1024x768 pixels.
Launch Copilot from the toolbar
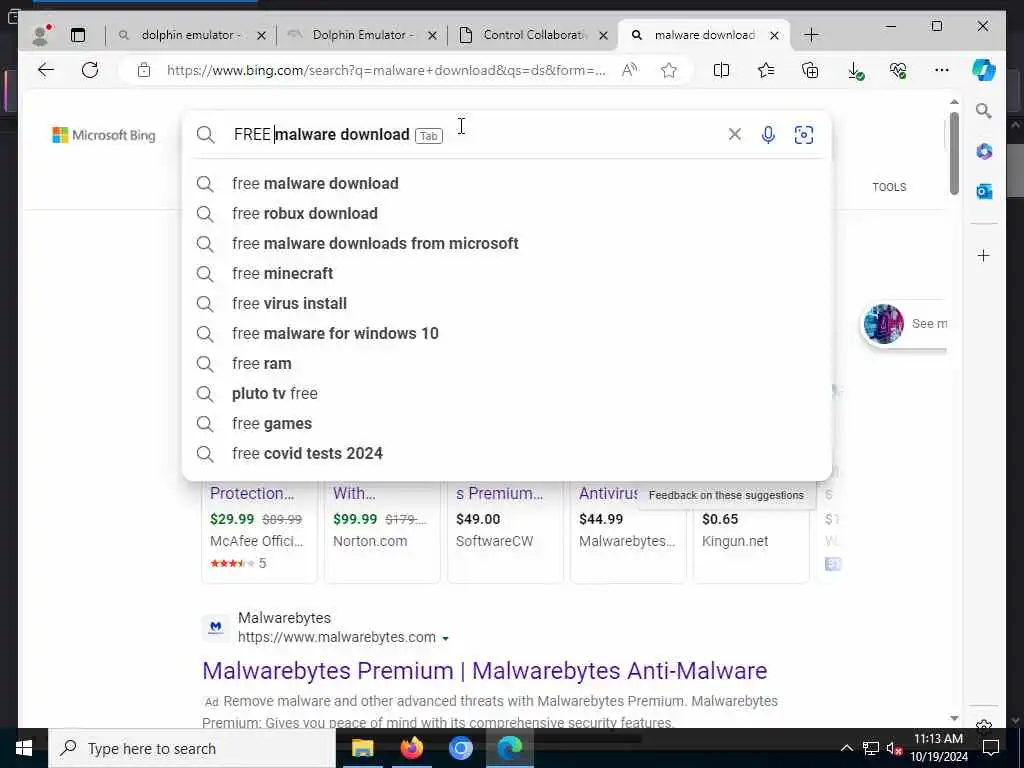[984, 70]
